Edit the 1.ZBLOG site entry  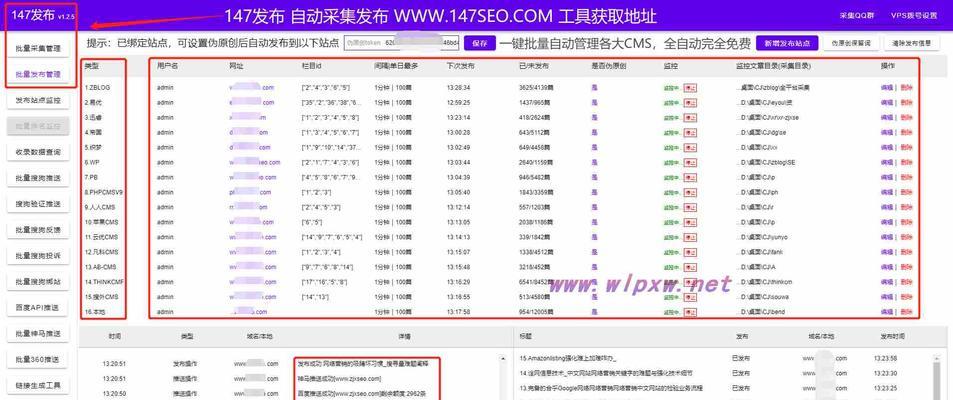887,88
